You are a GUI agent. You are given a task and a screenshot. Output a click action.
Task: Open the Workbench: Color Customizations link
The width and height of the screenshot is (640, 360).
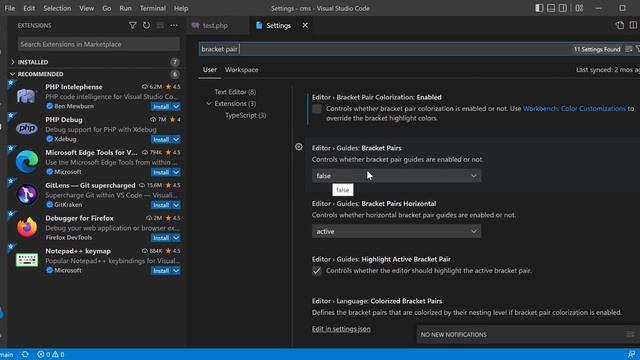(x=574, y=109)
